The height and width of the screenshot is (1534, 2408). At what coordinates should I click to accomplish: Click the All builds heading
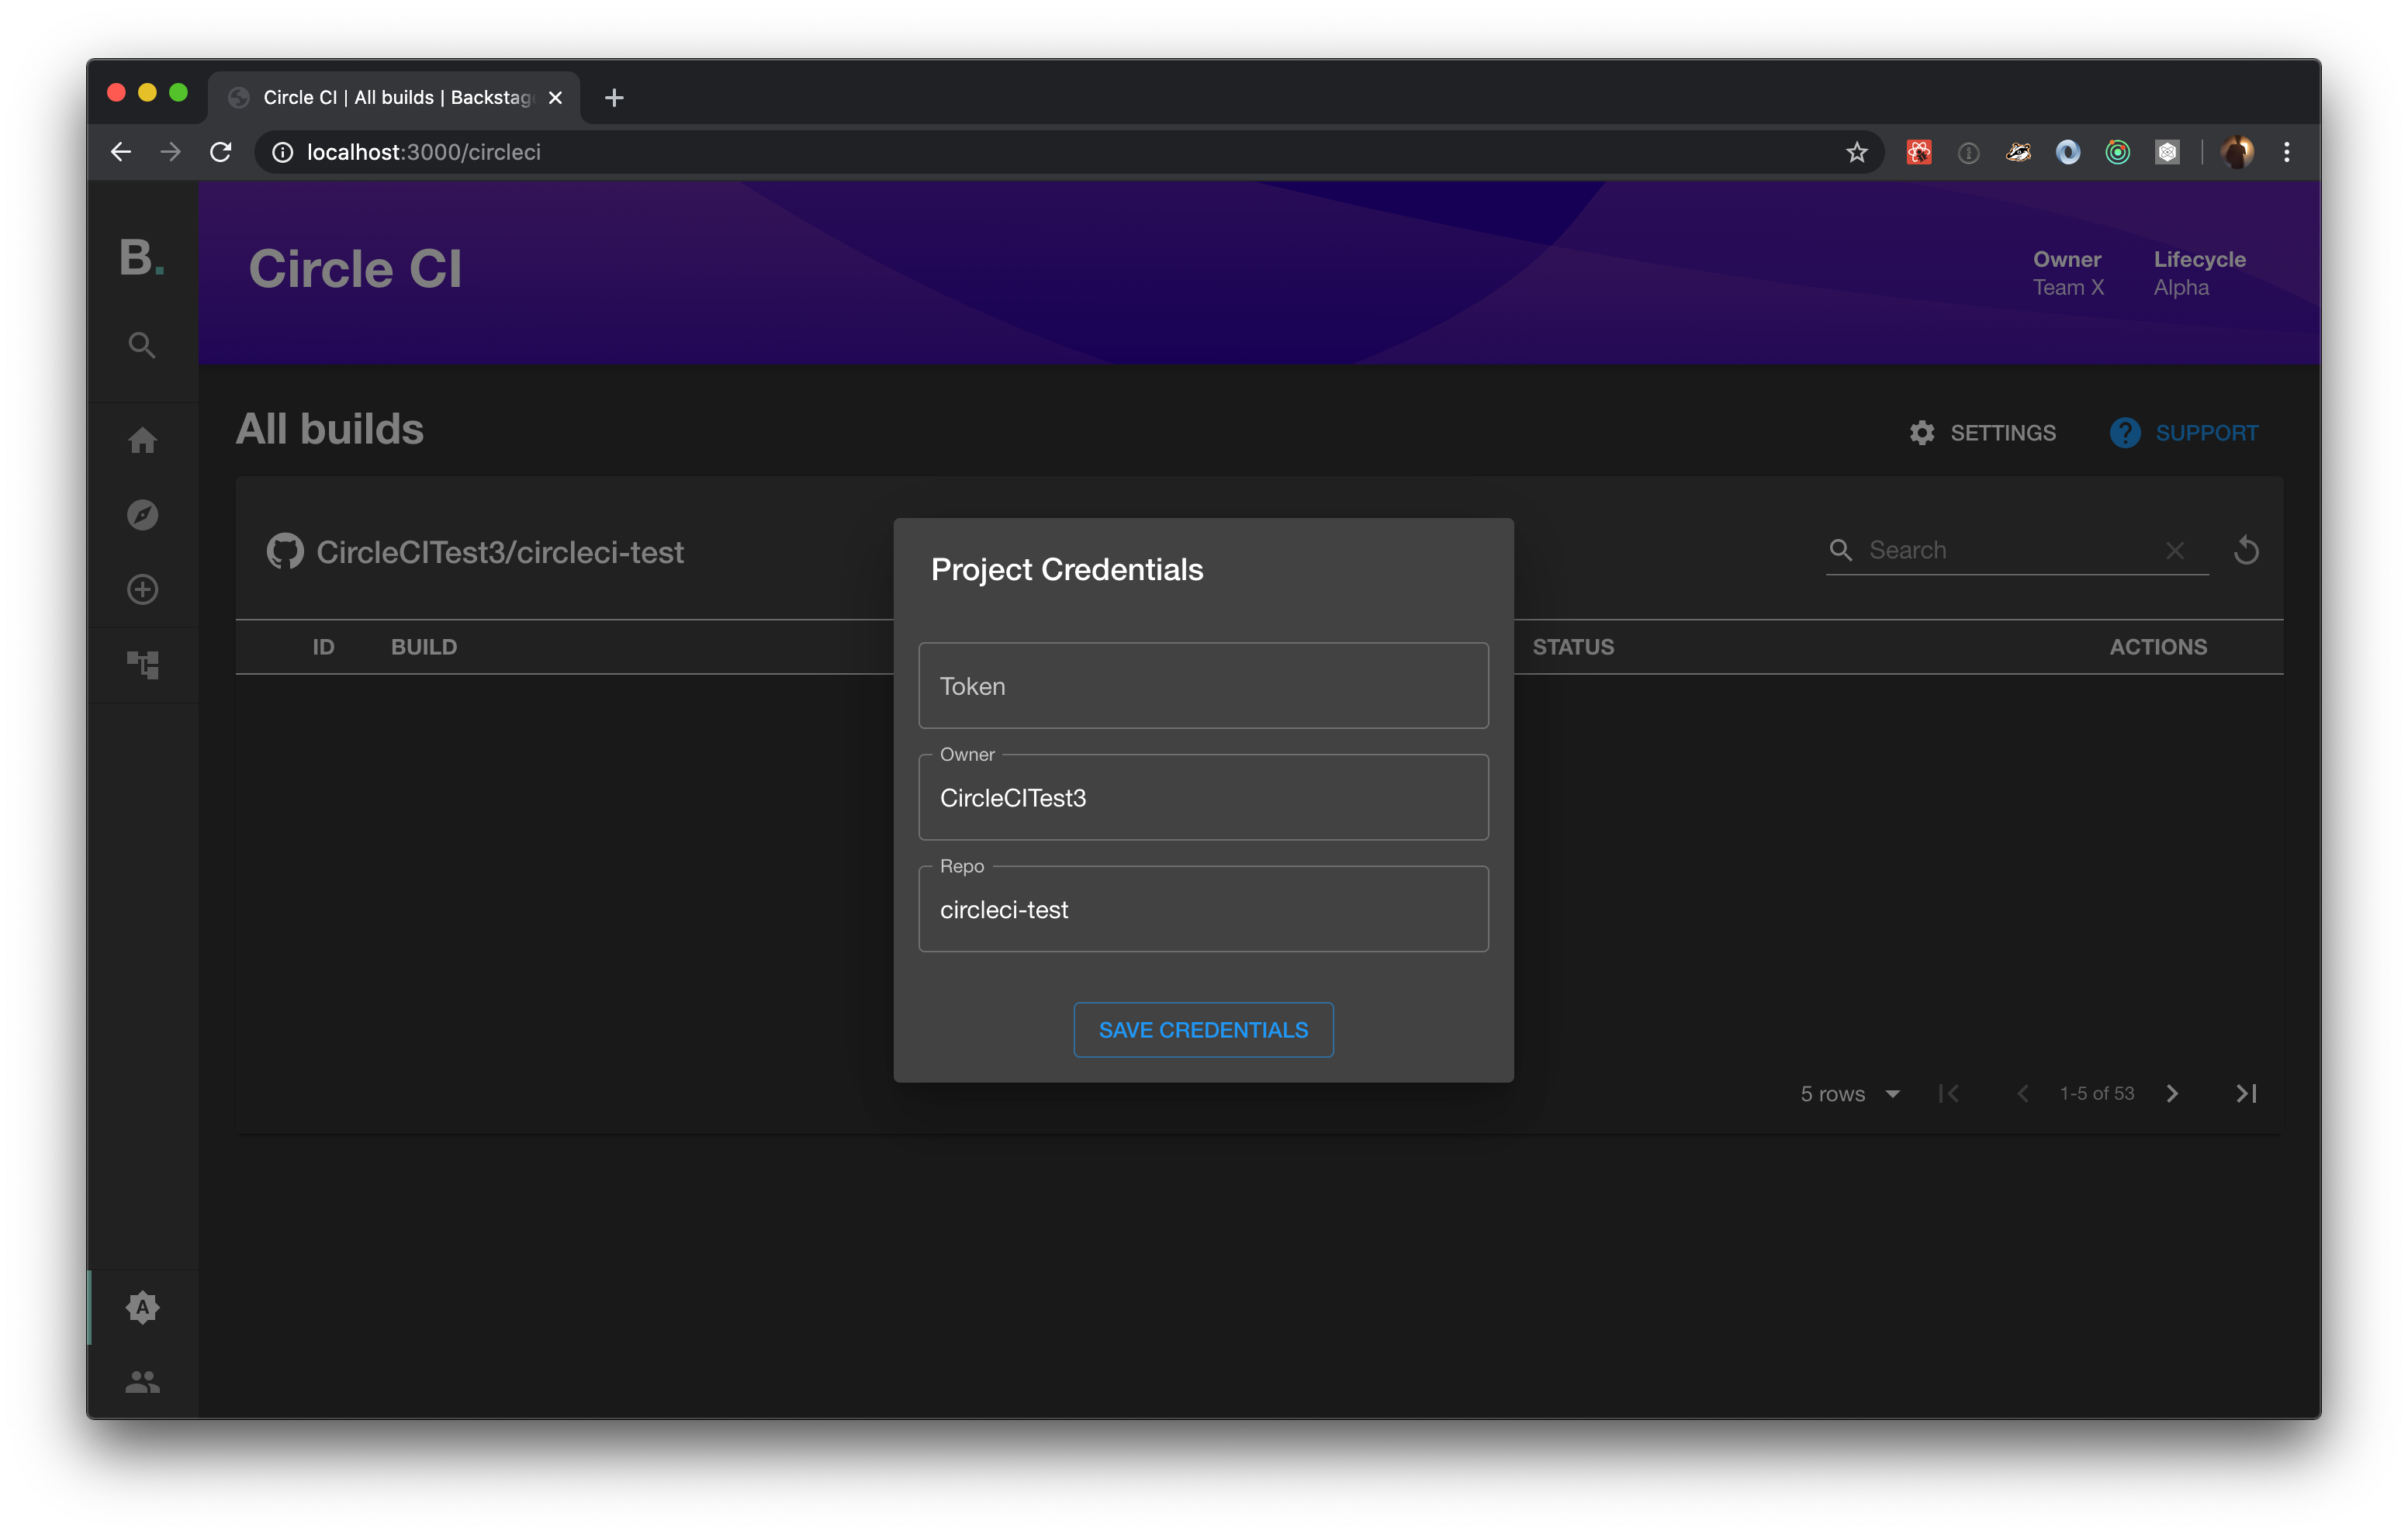pyautogui.click(x=330, y=429)
